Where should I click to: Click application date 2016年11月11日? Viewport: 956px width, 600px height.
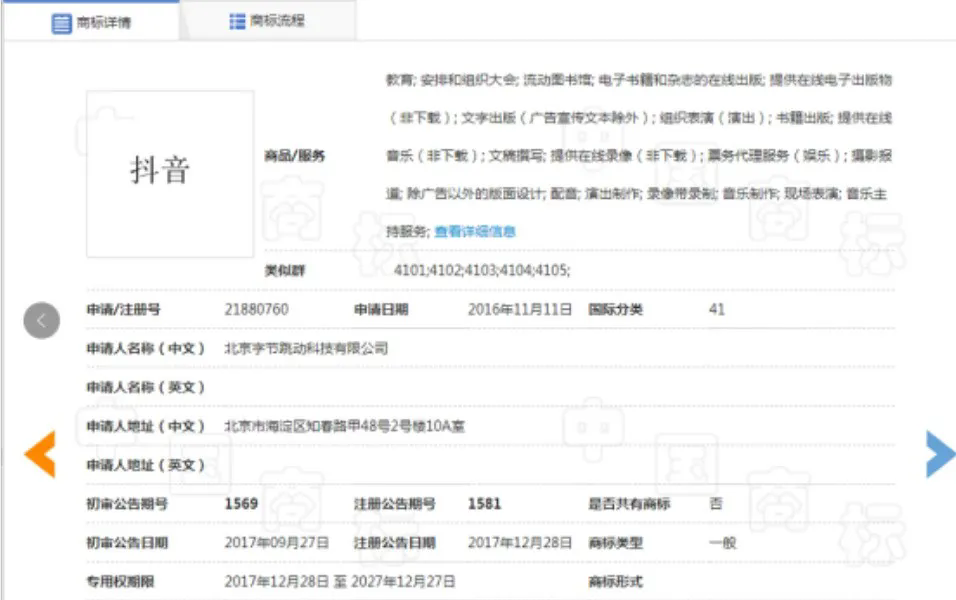tap(520, 310)
